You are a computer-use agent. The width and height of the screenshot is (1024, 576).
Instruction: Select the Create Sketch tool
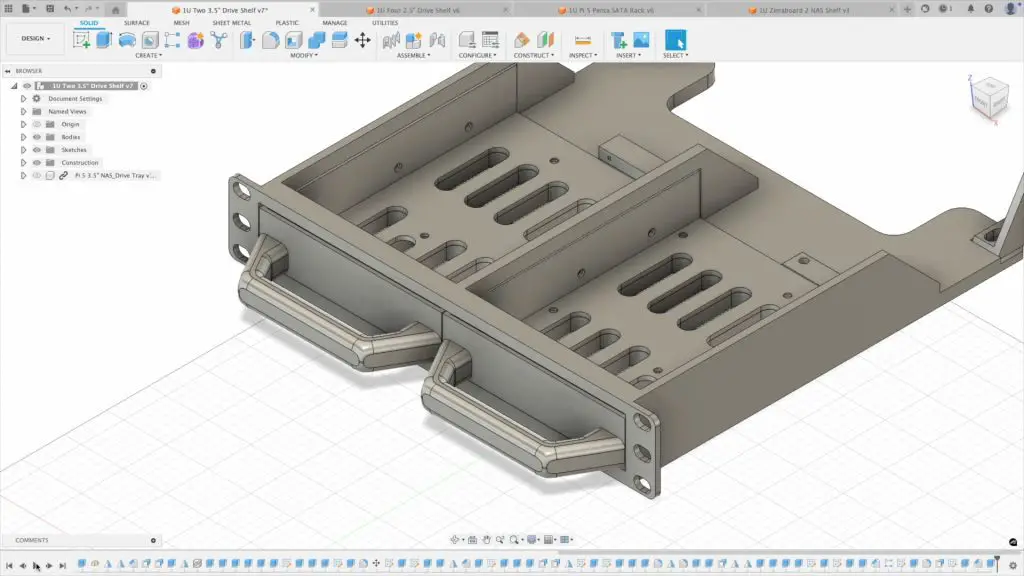pyautogui.click(x=81, y=40)
